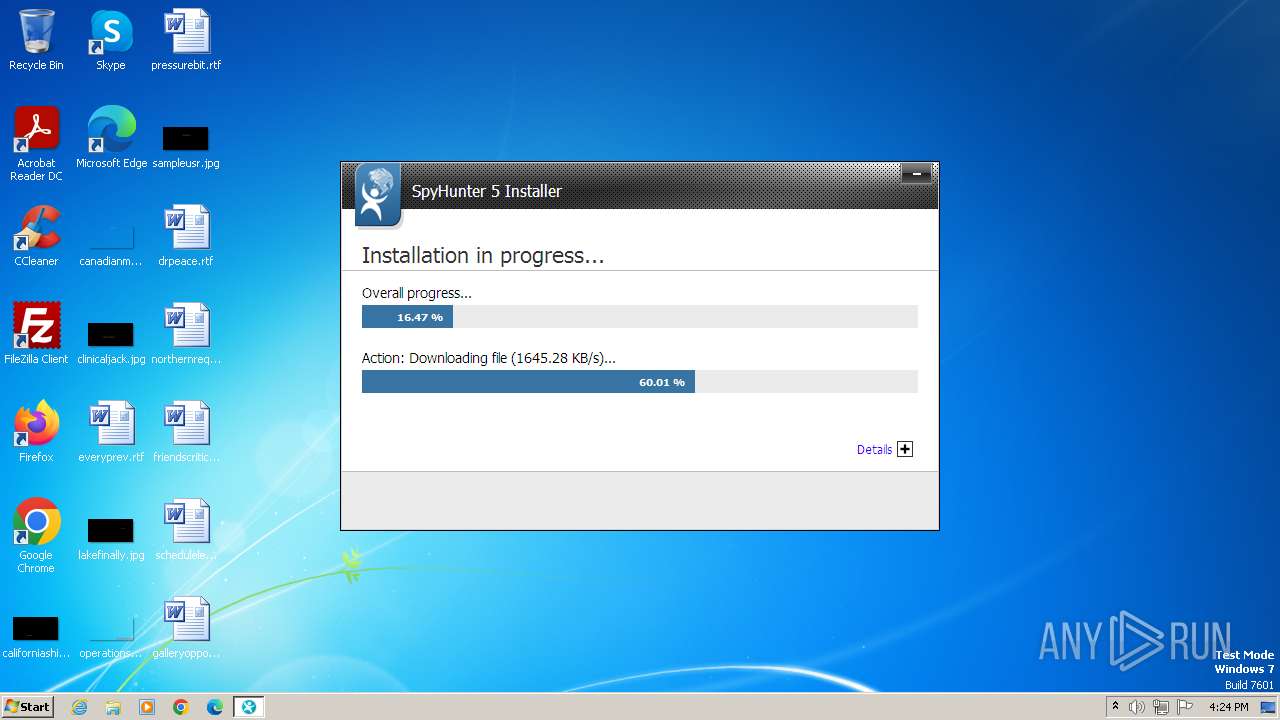Select the sampleusr.jpg file icon

tap(186, 146)
